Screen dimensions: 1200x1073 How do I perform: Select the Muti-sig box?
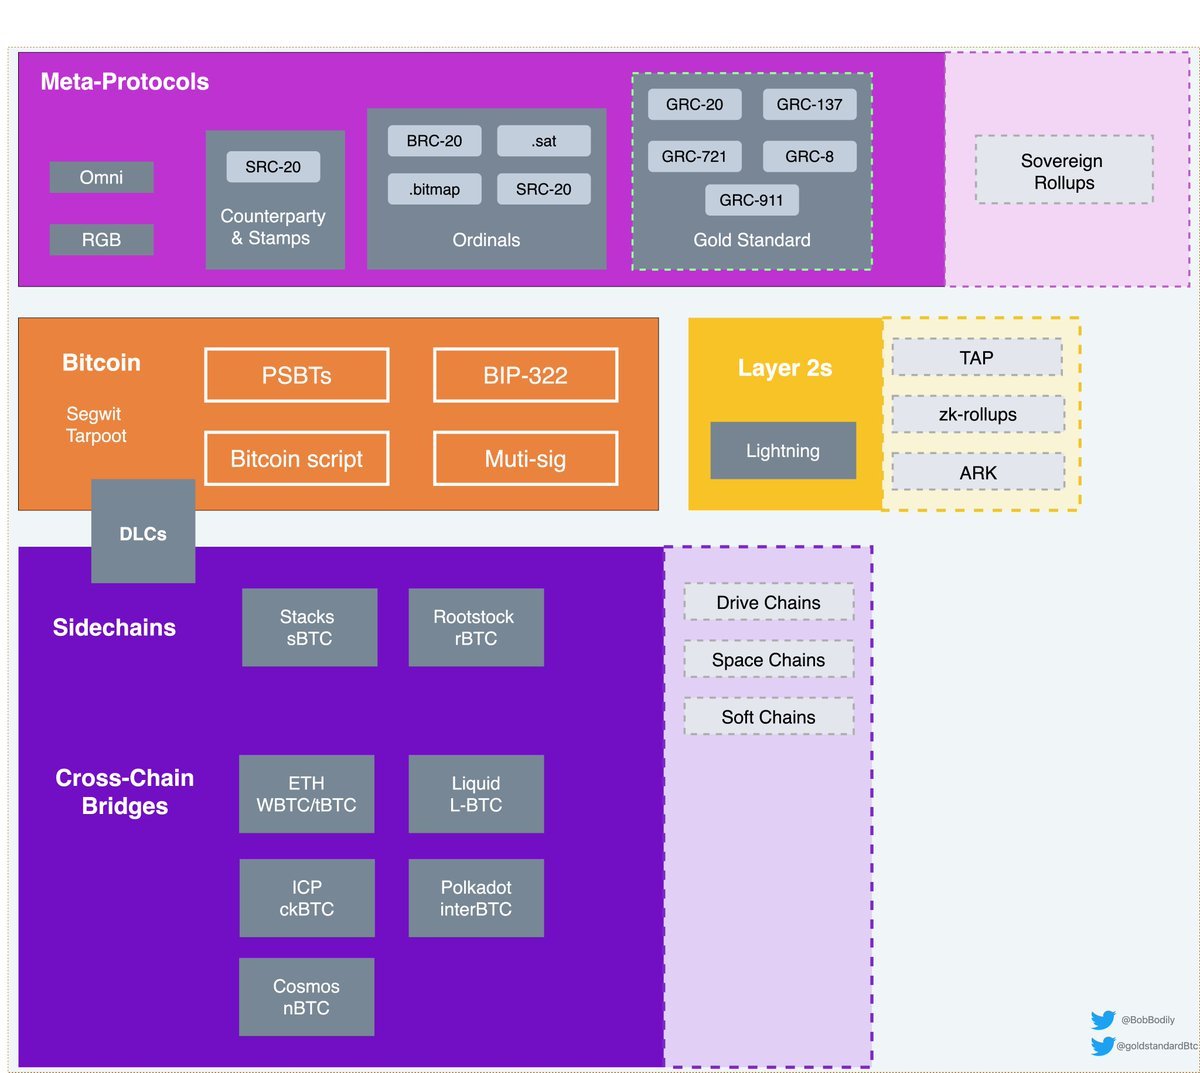[525, 458]
